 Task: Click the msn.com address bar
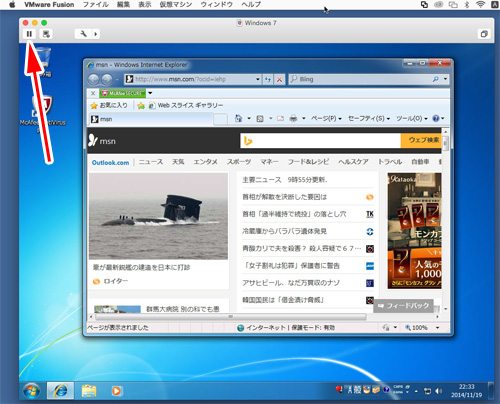coord(189,79)
